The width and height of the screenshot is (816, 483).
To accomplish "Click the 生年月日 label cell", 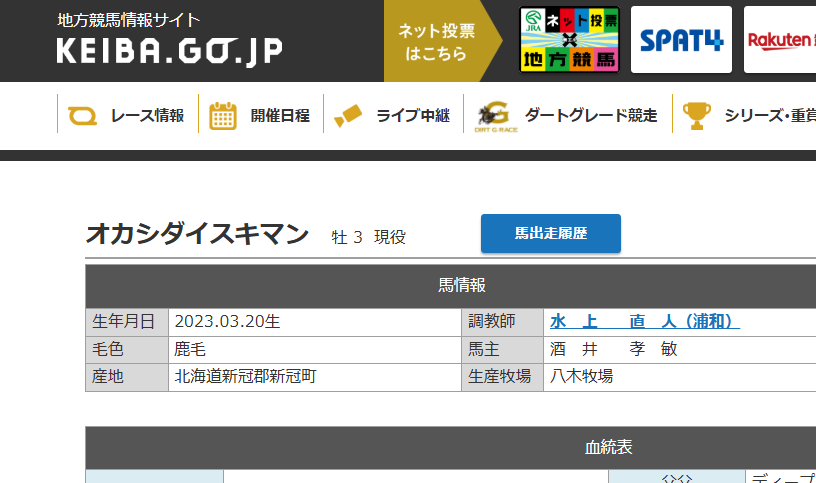I will click(127, 322).
